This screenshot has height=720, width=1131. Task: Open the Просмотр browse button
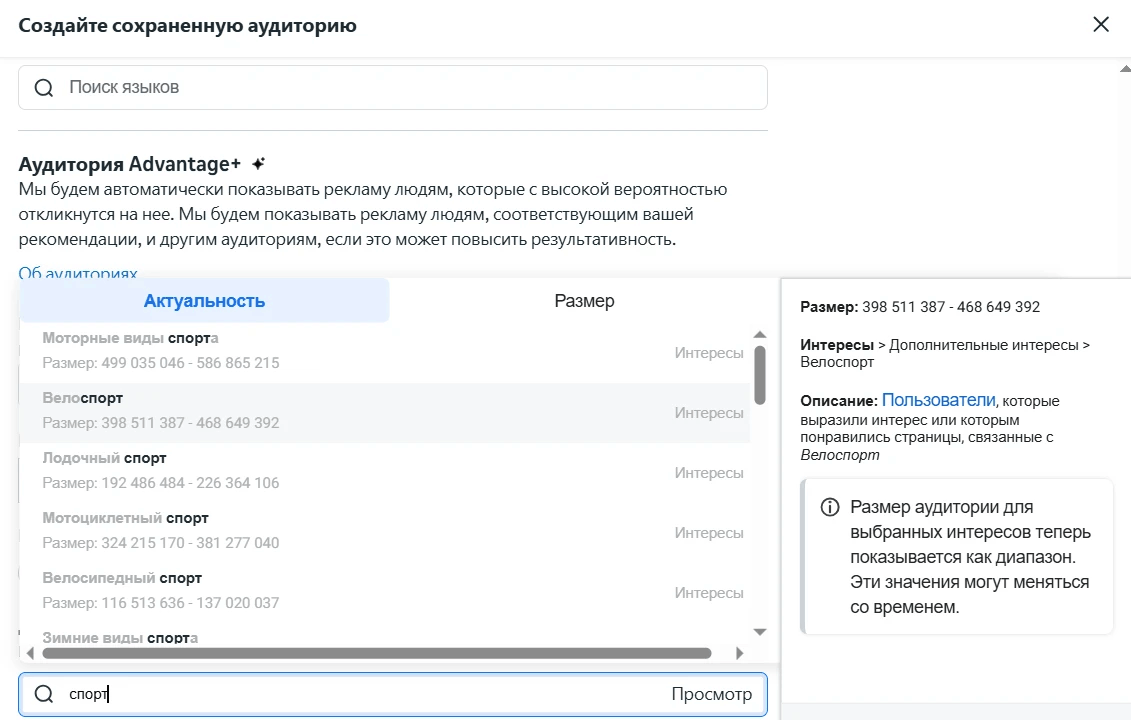pos(711,694)
